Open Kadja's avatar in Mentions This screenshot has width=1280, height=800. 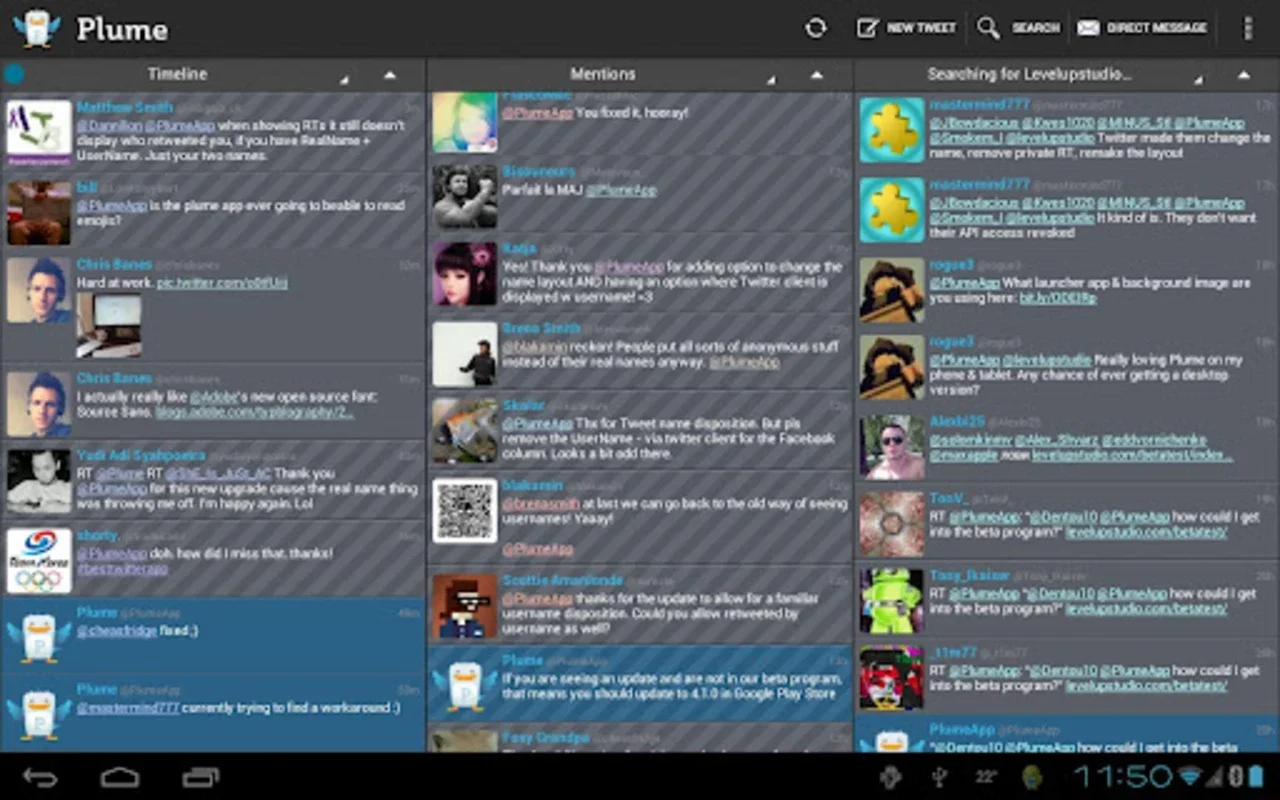coord(465,274)
